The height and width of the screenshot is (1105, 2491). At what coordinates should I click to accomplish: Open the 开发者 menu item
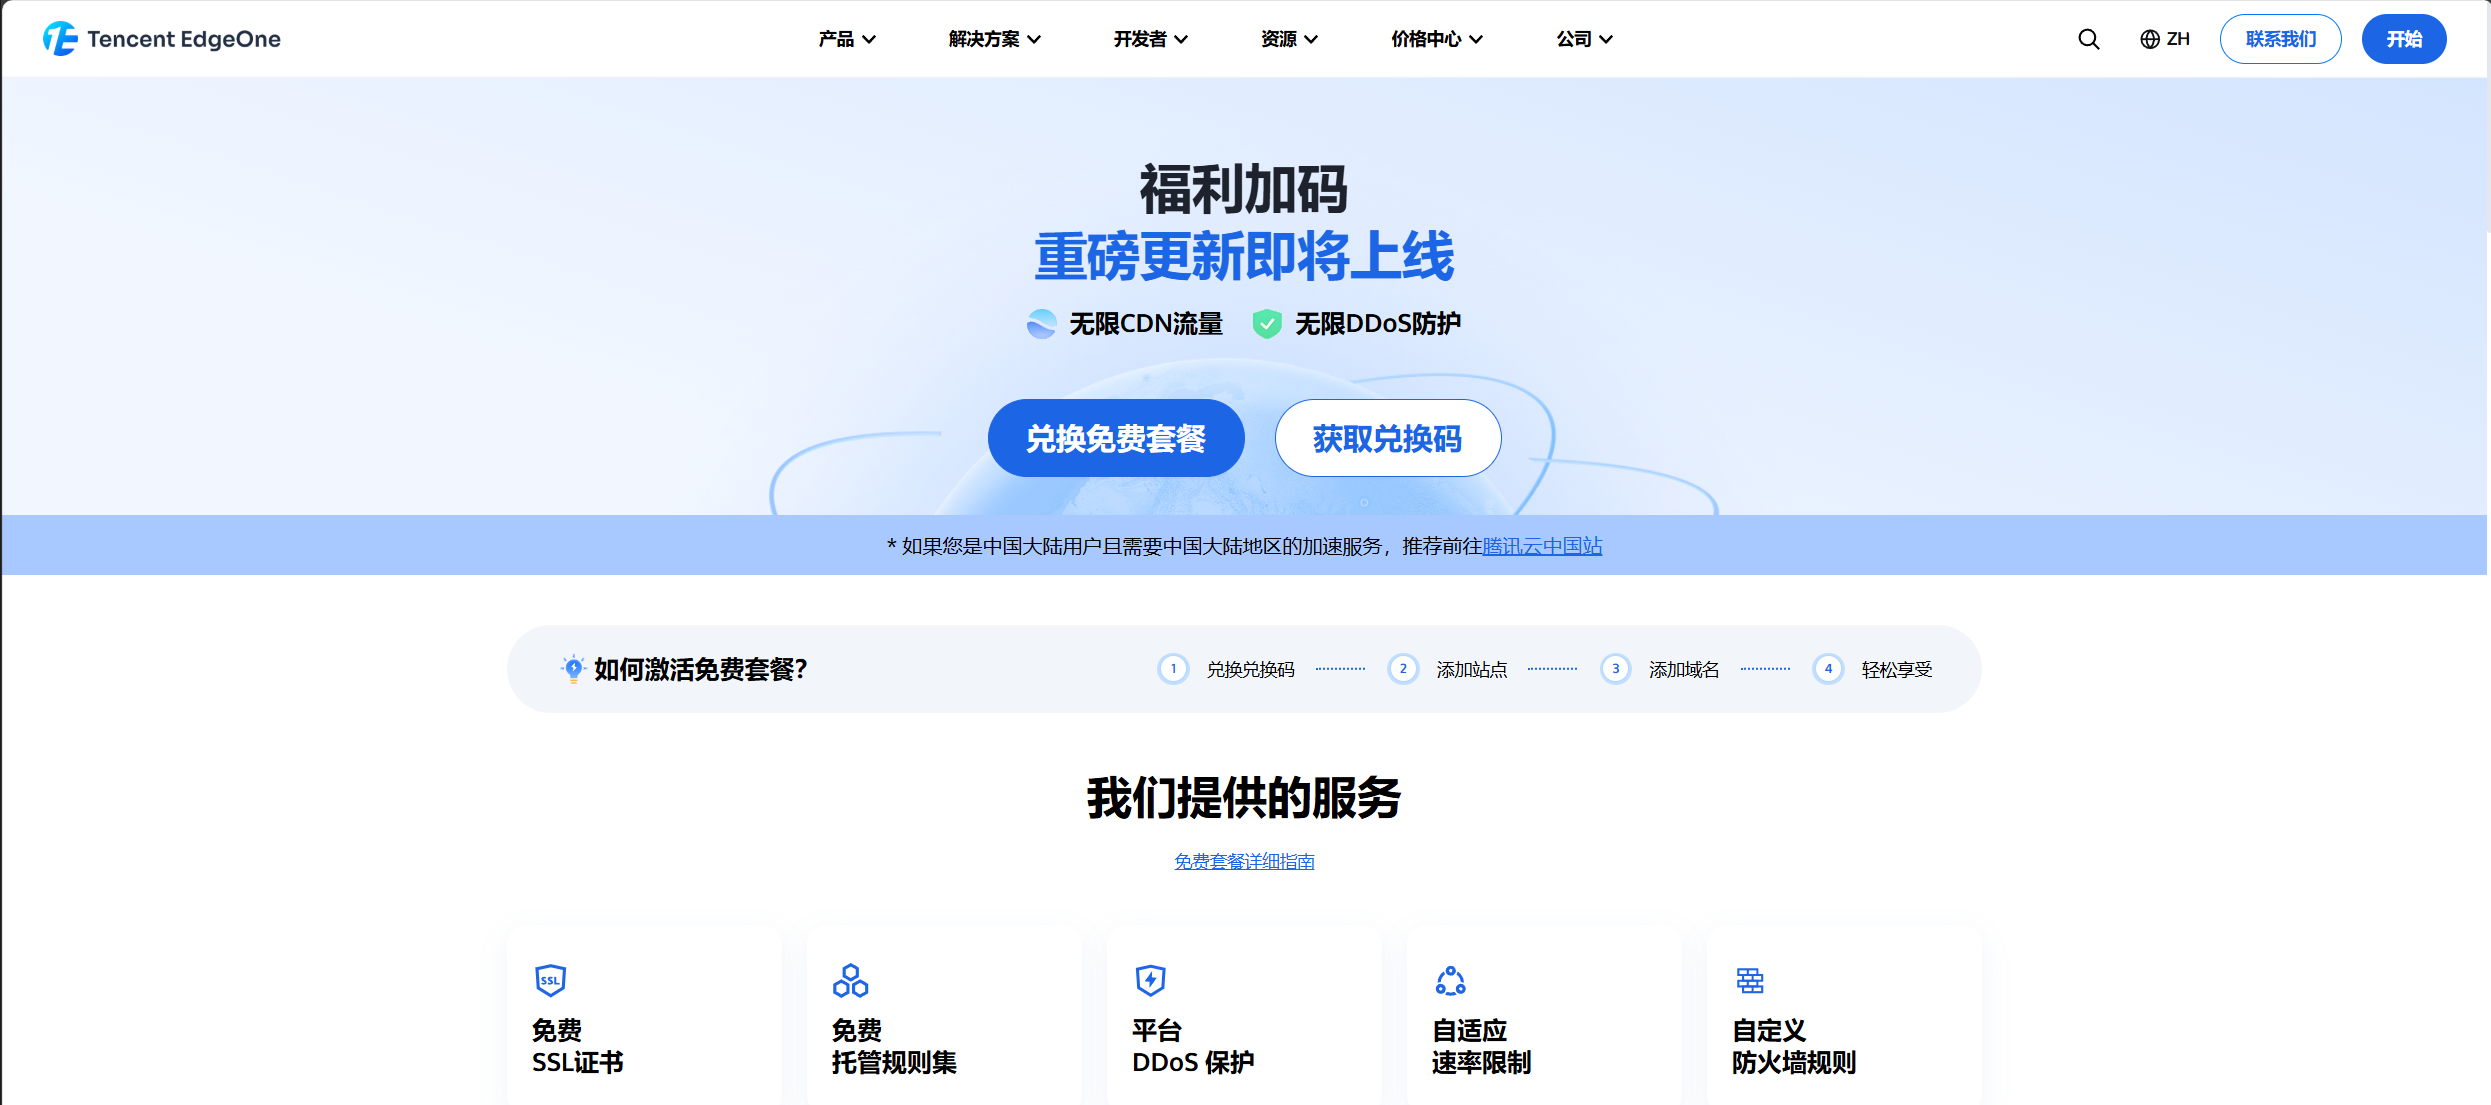(x=1150, y=39)
